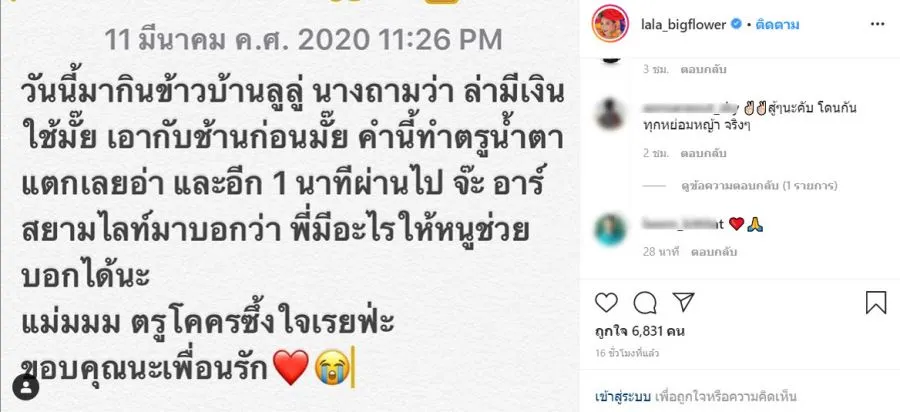Open lala_bigflower profile picture
The height and width of the screenshot is (412, 900).
[611, 24]
